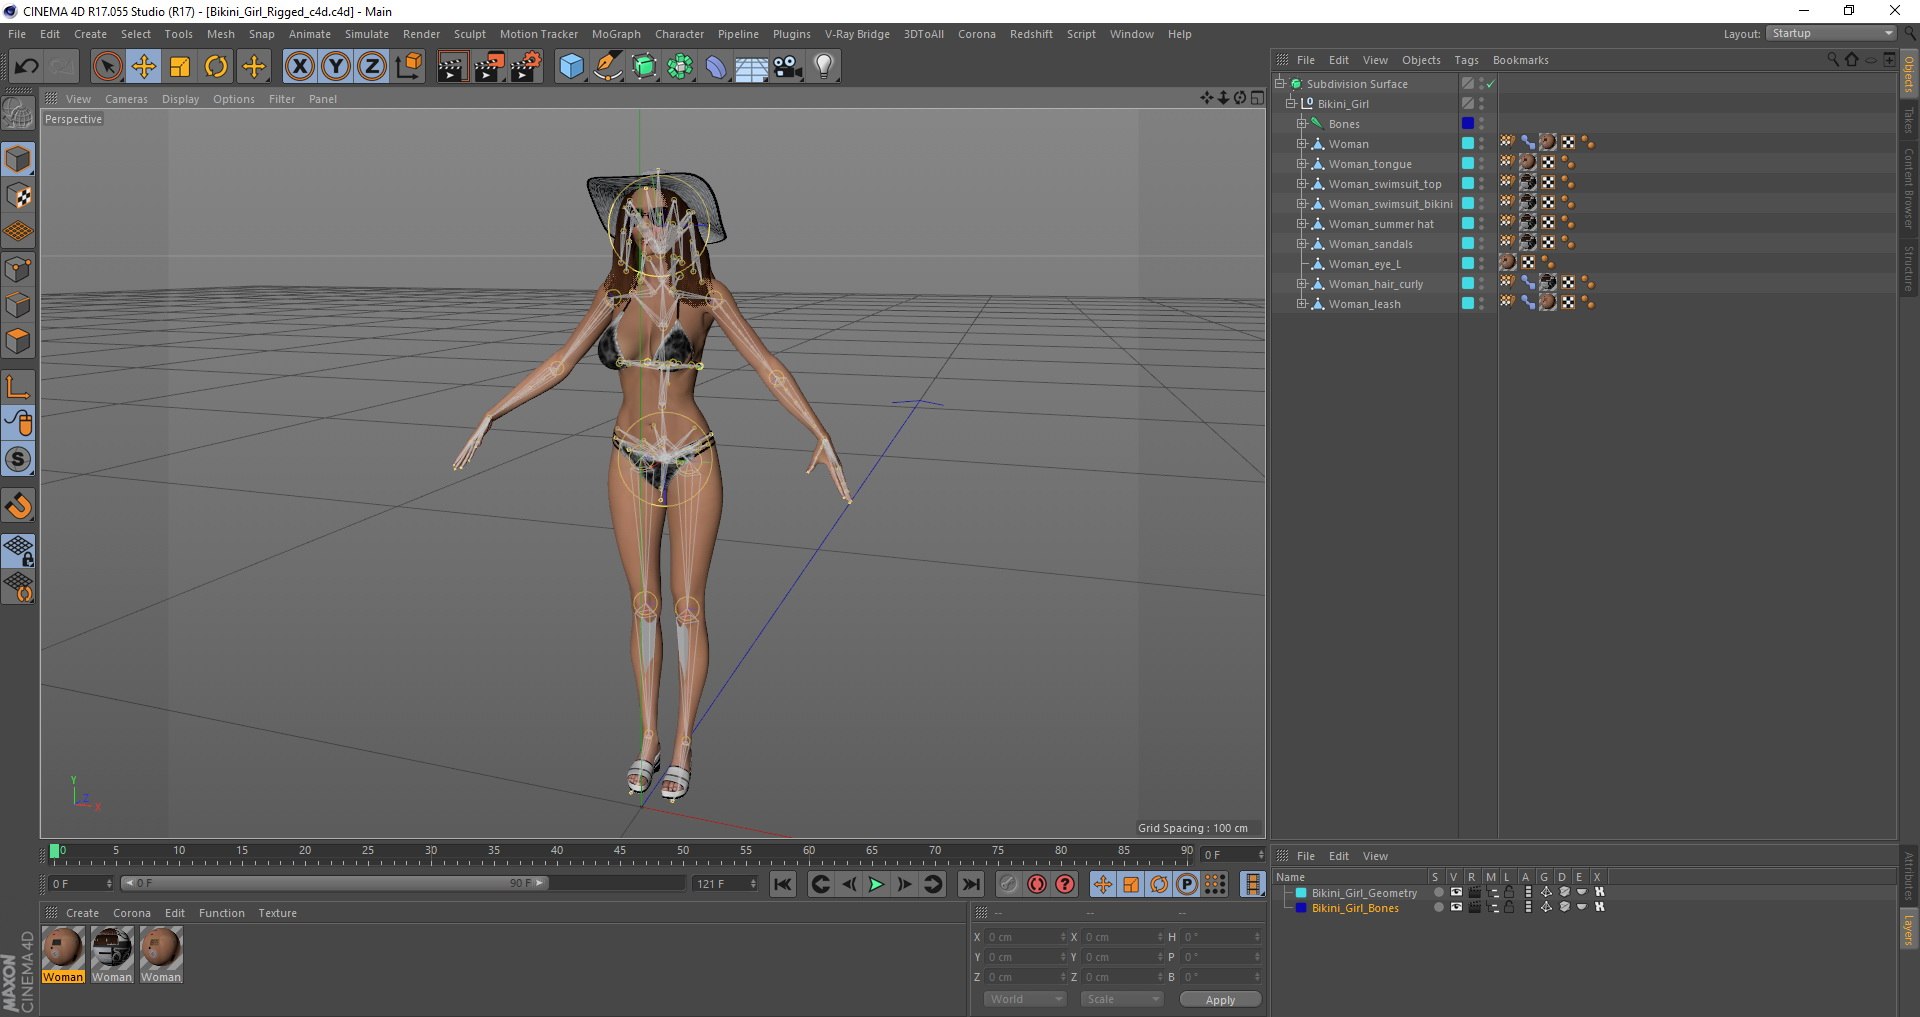The width and height of the screenshot is (1920, 1017).
Task: Open the Layout Startup dropdown
Action: pos(1831,33)
